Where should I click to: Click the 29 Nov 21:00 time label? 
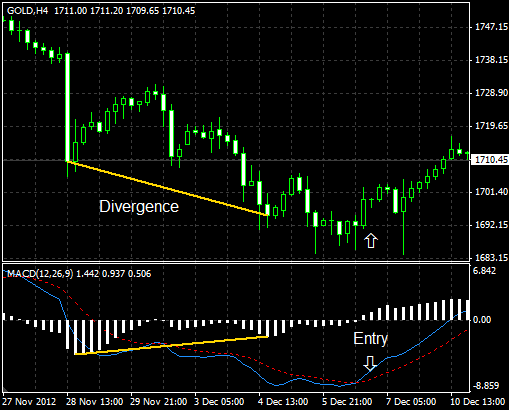coord(158,402)
